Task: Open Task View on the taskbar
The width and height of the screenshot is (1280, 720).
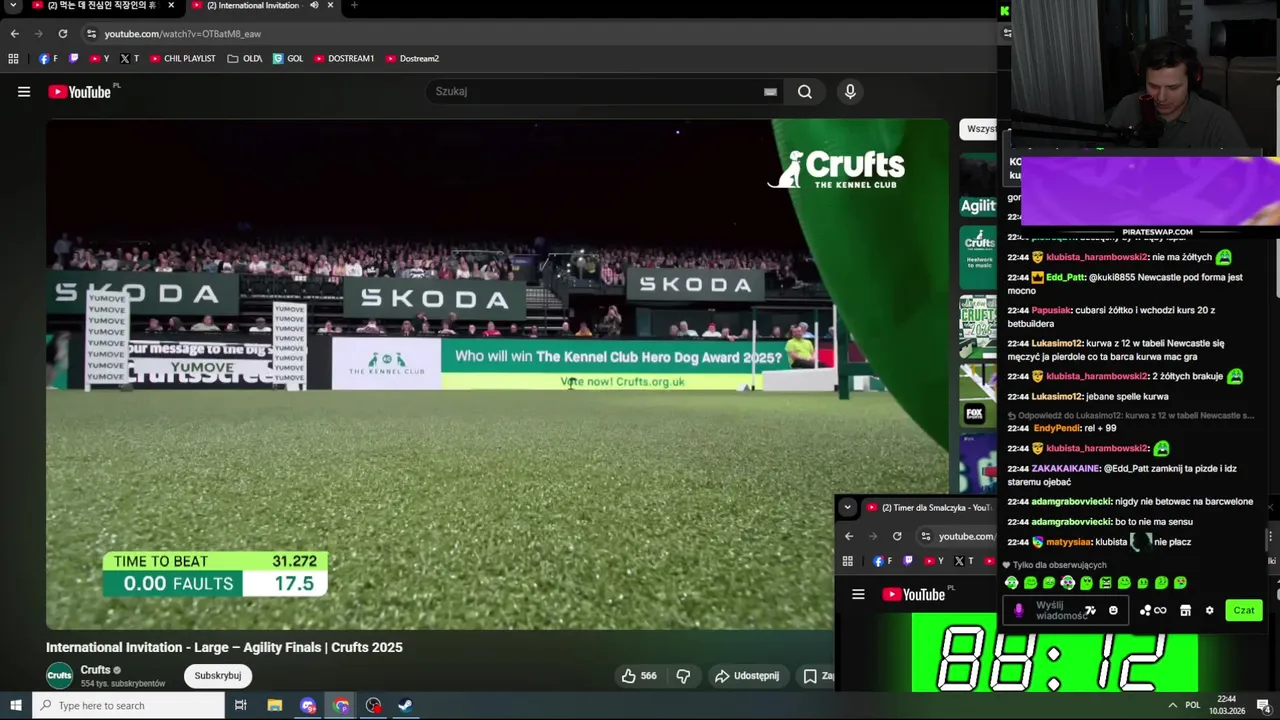Action: pos(240,706)
